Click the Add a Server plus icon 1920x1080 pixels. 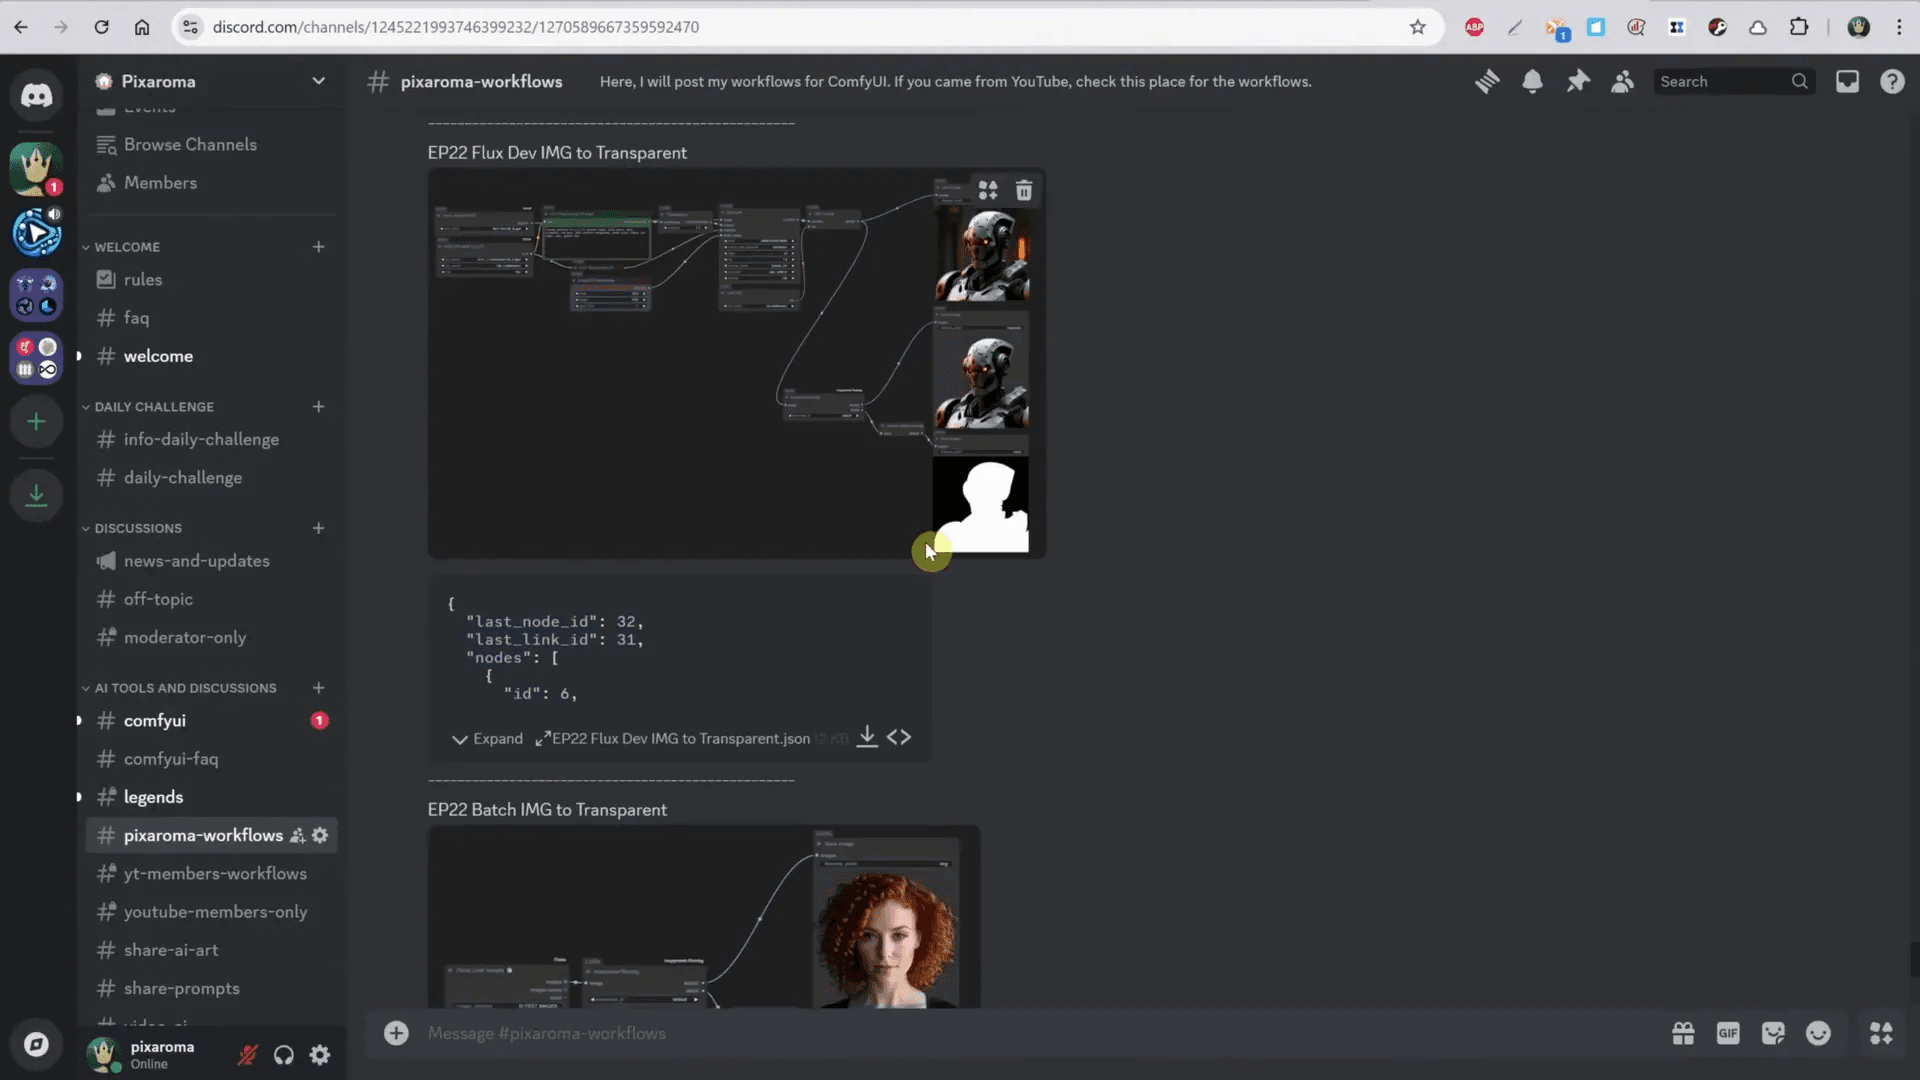(x=37, y=422)
